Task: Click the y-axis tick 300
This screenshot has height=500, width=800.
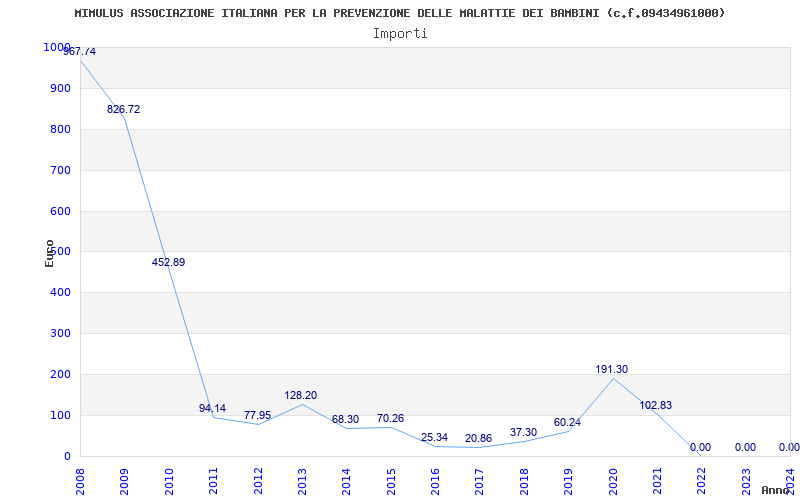Action: coord(60,333)
